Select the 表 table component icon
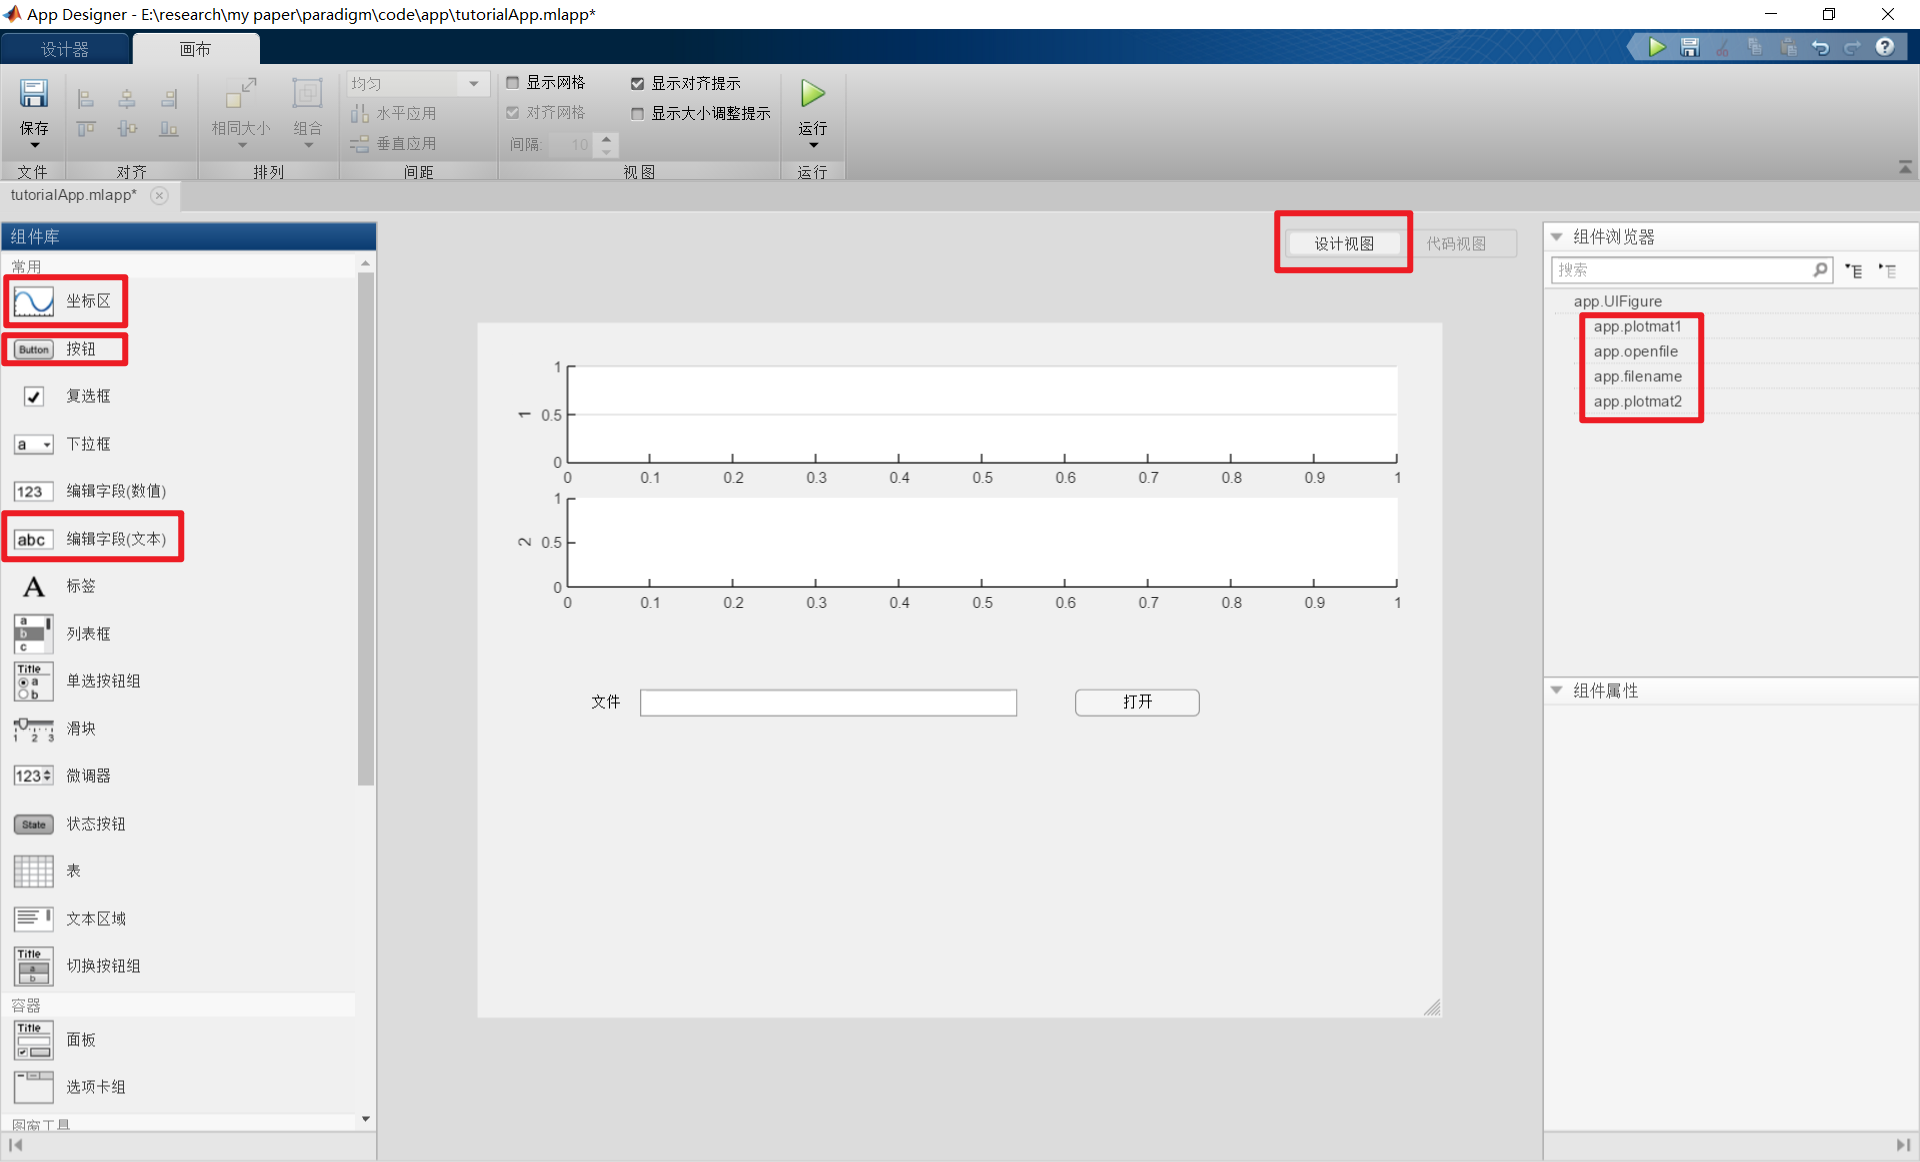Screen dimensions: 1920x1162 pyautogui.click(x=33, y=871)
